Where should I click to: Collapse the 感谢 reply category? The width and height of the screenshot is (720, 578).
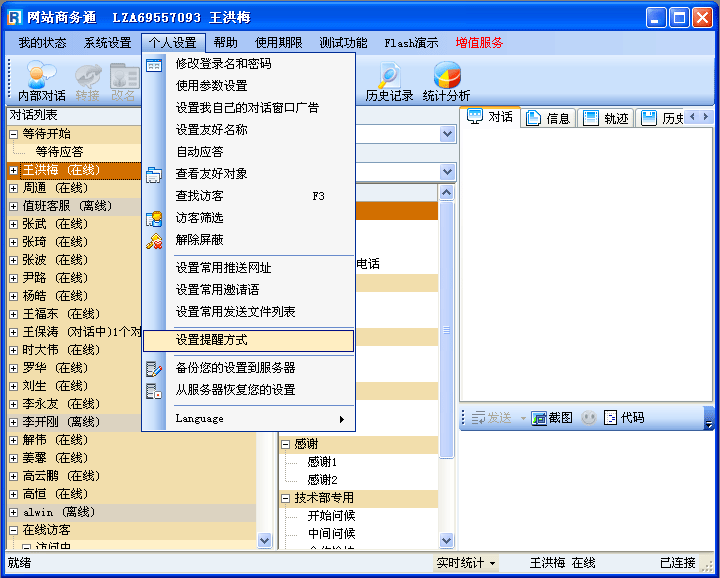[286, 444]
